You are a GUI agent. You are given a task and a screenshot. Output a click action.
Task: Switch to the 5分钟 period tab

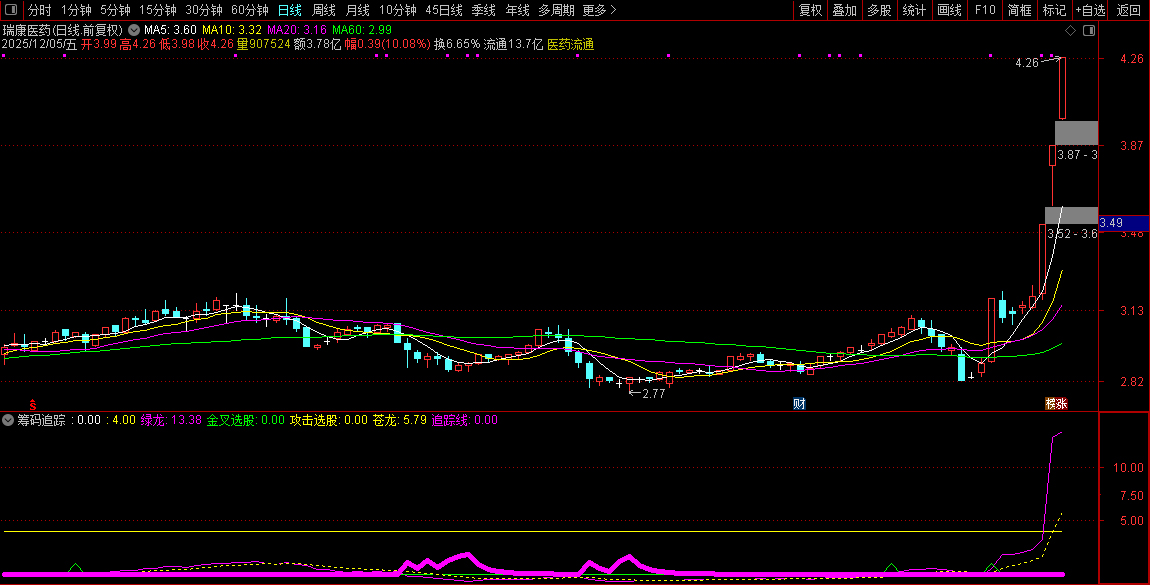(115, 10)
